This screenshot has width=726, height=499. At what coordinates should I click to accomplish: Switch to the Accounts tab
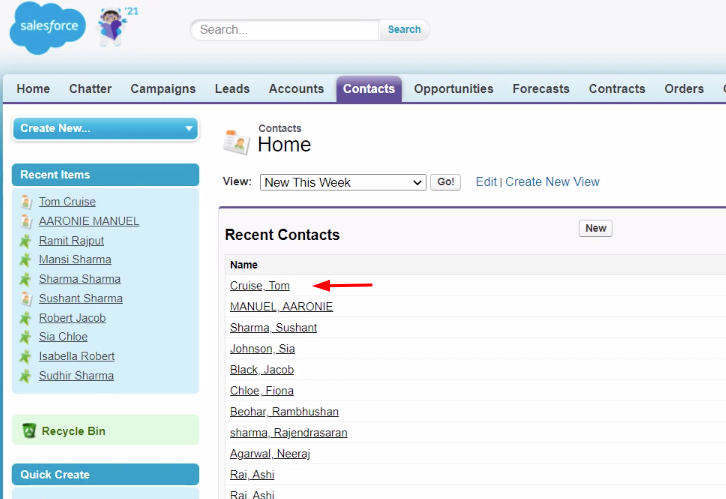click(x=296, y=88)
